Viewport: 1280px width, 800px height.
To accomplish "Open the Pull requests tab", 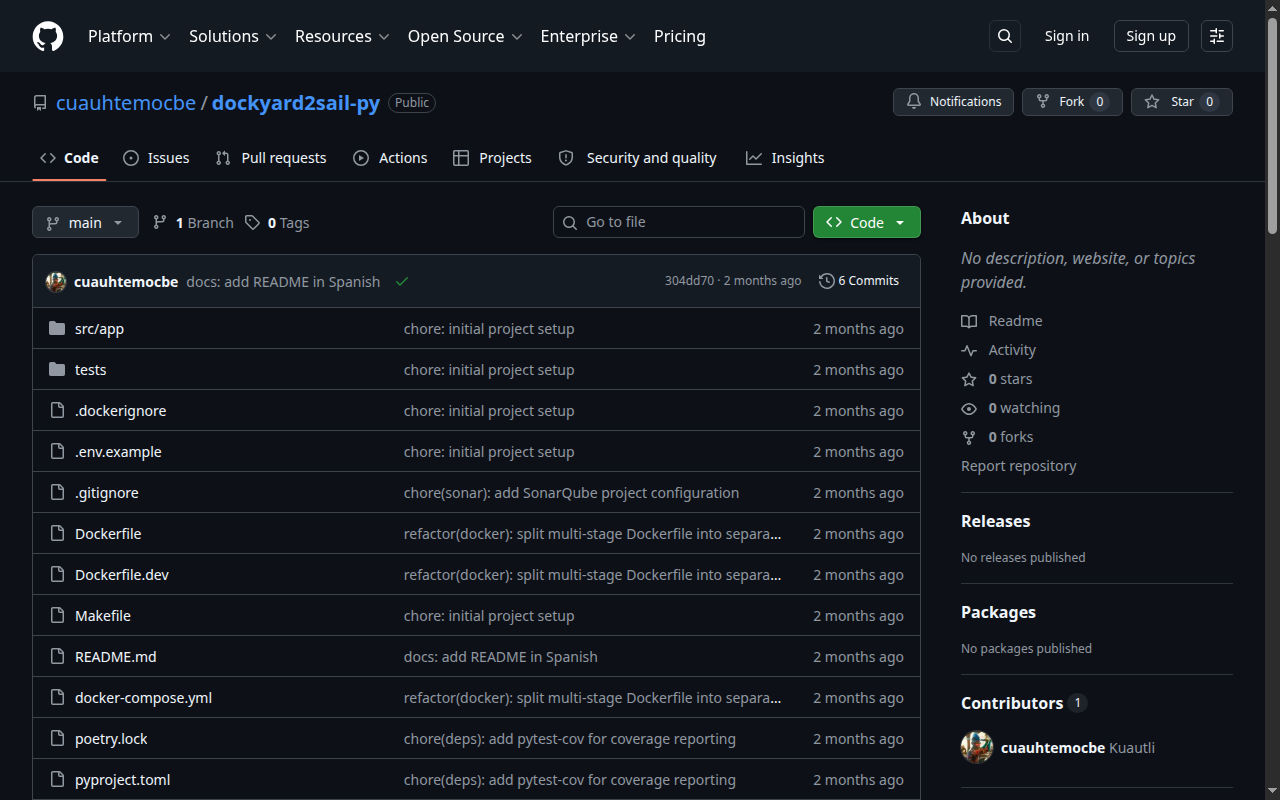I will (271, 158).
